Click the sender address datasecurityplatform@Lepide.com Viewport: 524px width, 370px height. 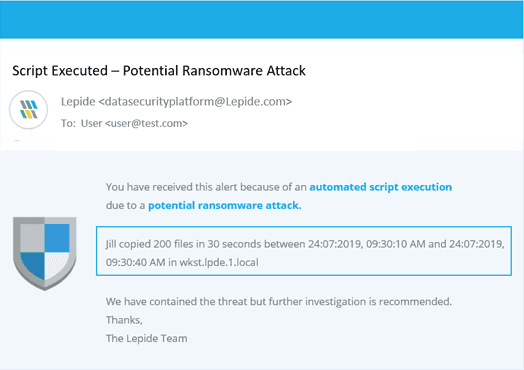pyautogui.click(x=195, y=102)
